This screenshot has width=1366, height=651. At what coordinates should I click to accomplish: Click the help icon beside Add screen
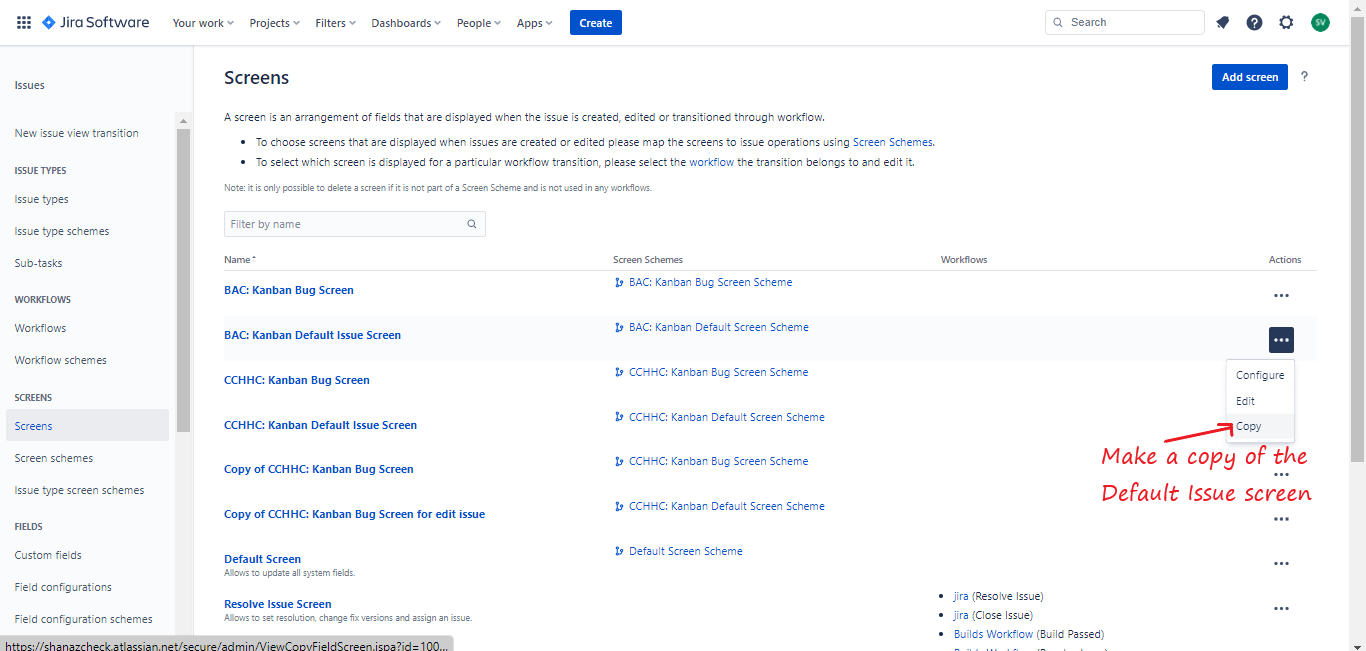(x=1304, y=77)
